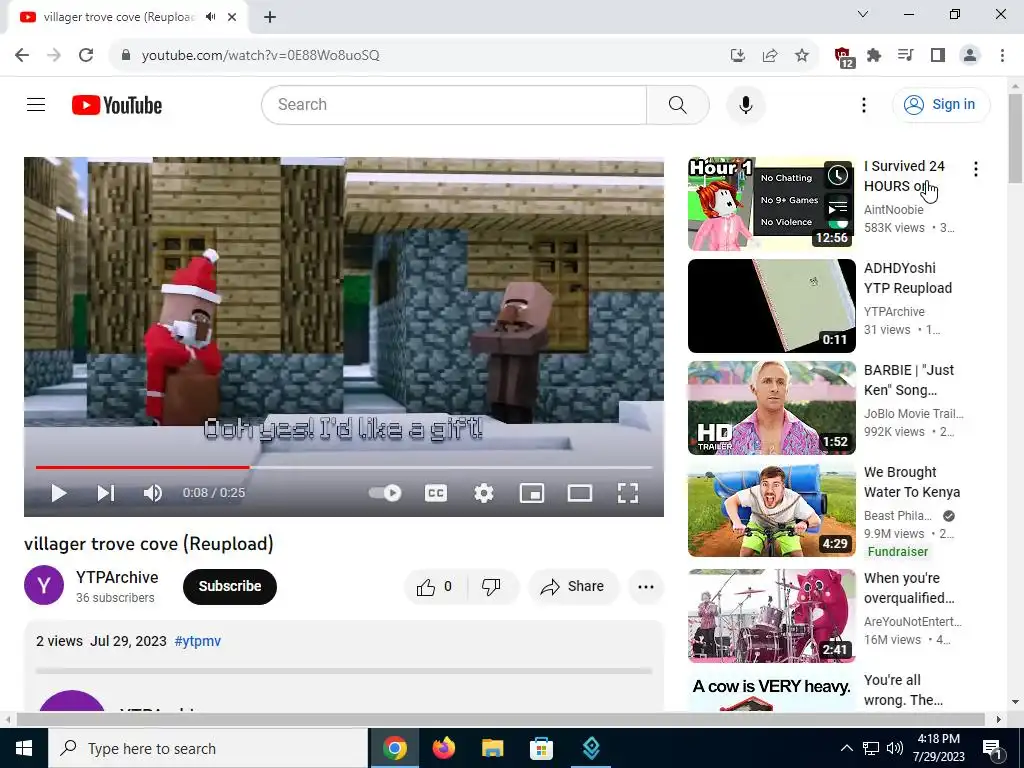Open the tab search chevron
Image resolution: width=1024 pixels, height=768 pixels.
tap(863, 14)
